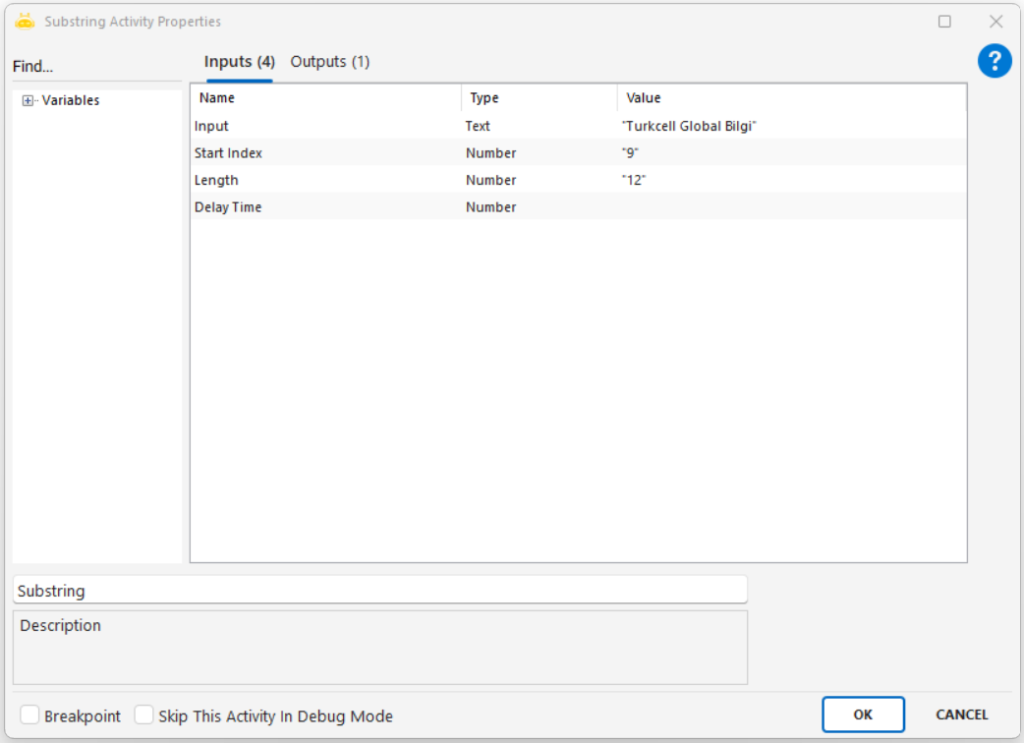Select the Variables tree item label

click(x=70, y=100)
